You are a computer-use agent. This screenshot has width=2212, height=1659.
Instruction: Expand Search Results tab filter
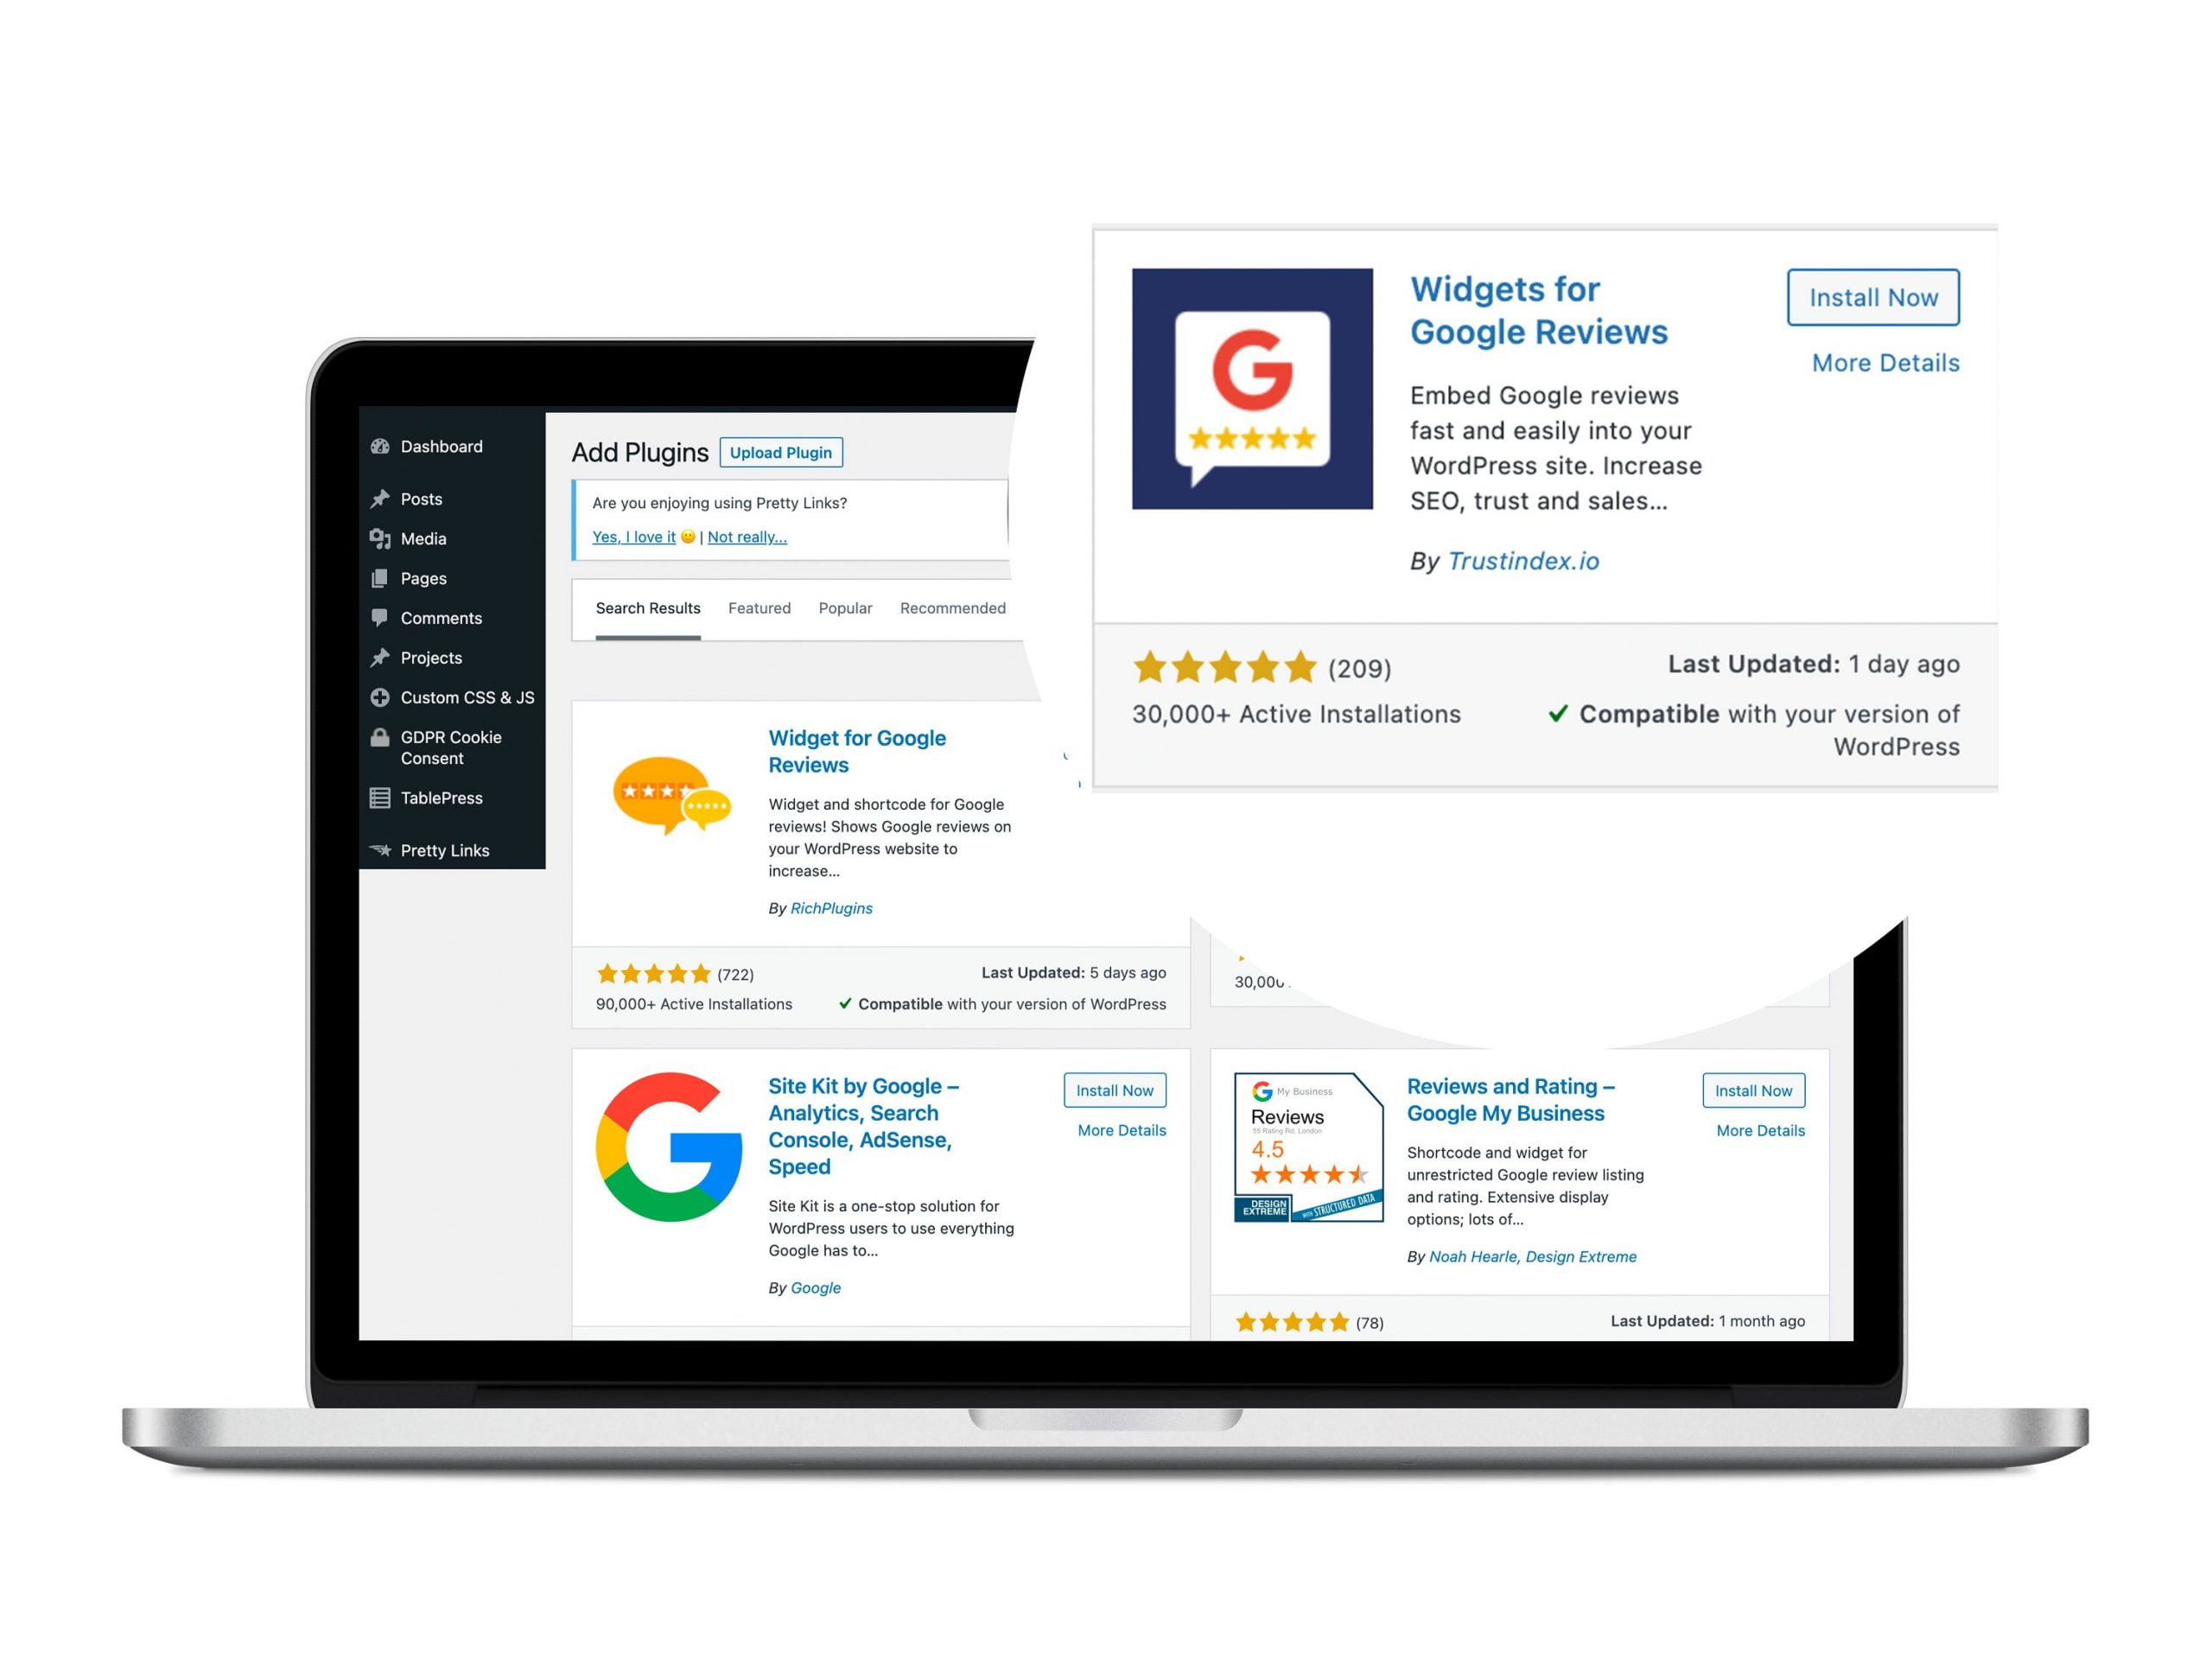646,608
